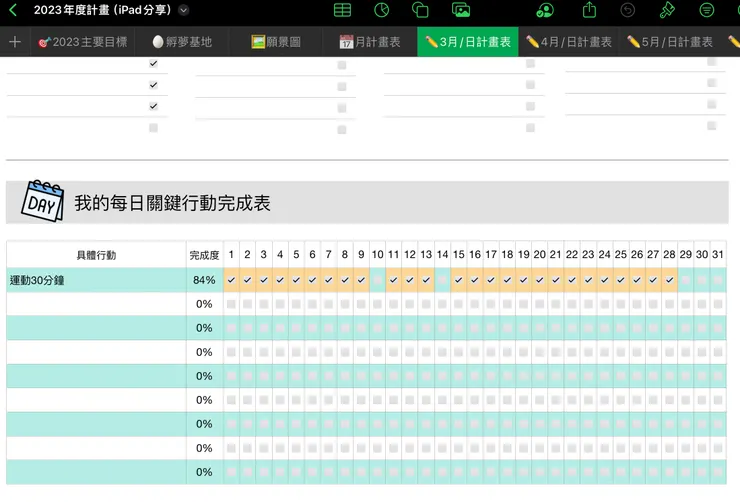Select the 完成度 header cell
This screenshot has height=502, width=740.
click(204, 255)
